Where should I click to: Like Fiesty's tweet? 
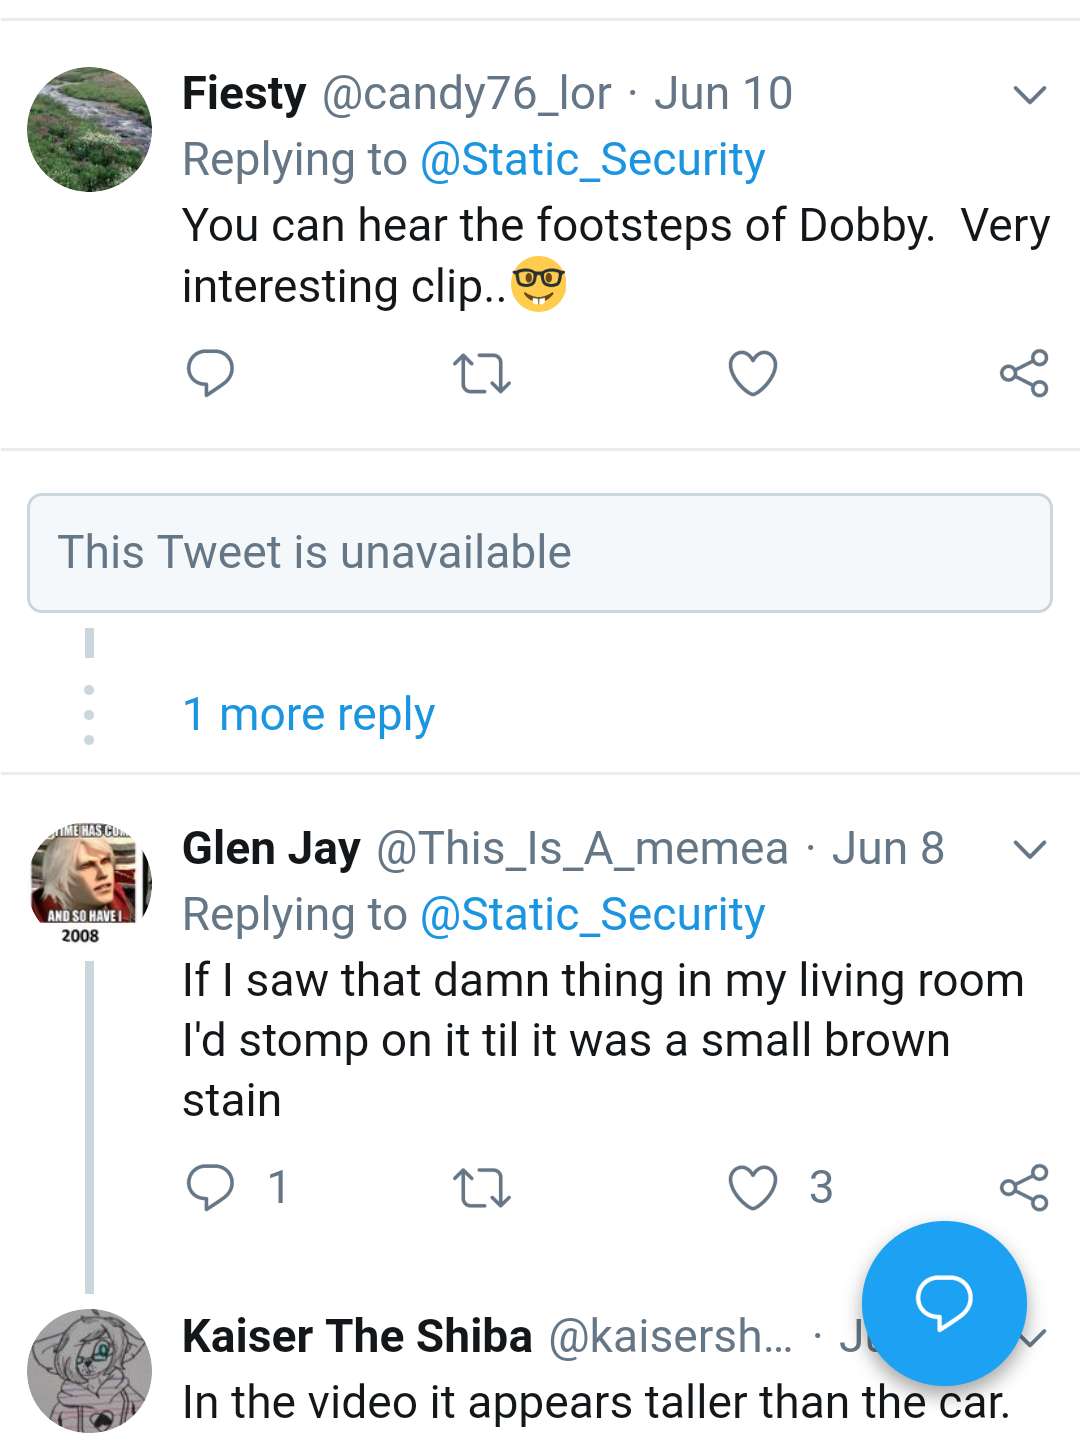(752, 373)
